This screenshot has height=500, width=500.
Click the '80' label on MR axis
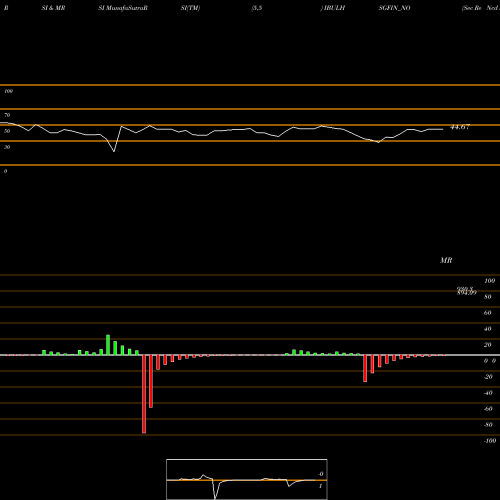click(488, 297)
